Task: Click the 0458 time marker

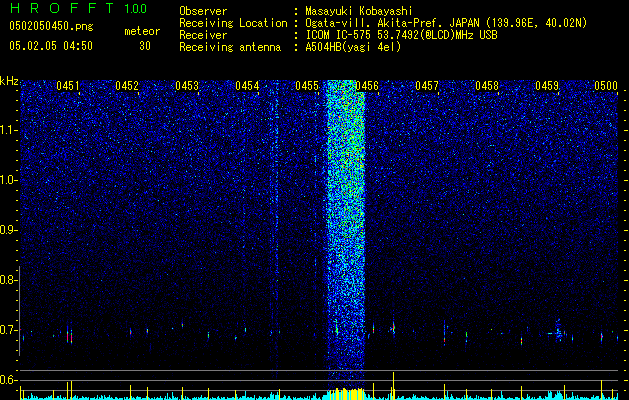Action: coord(487,86)
